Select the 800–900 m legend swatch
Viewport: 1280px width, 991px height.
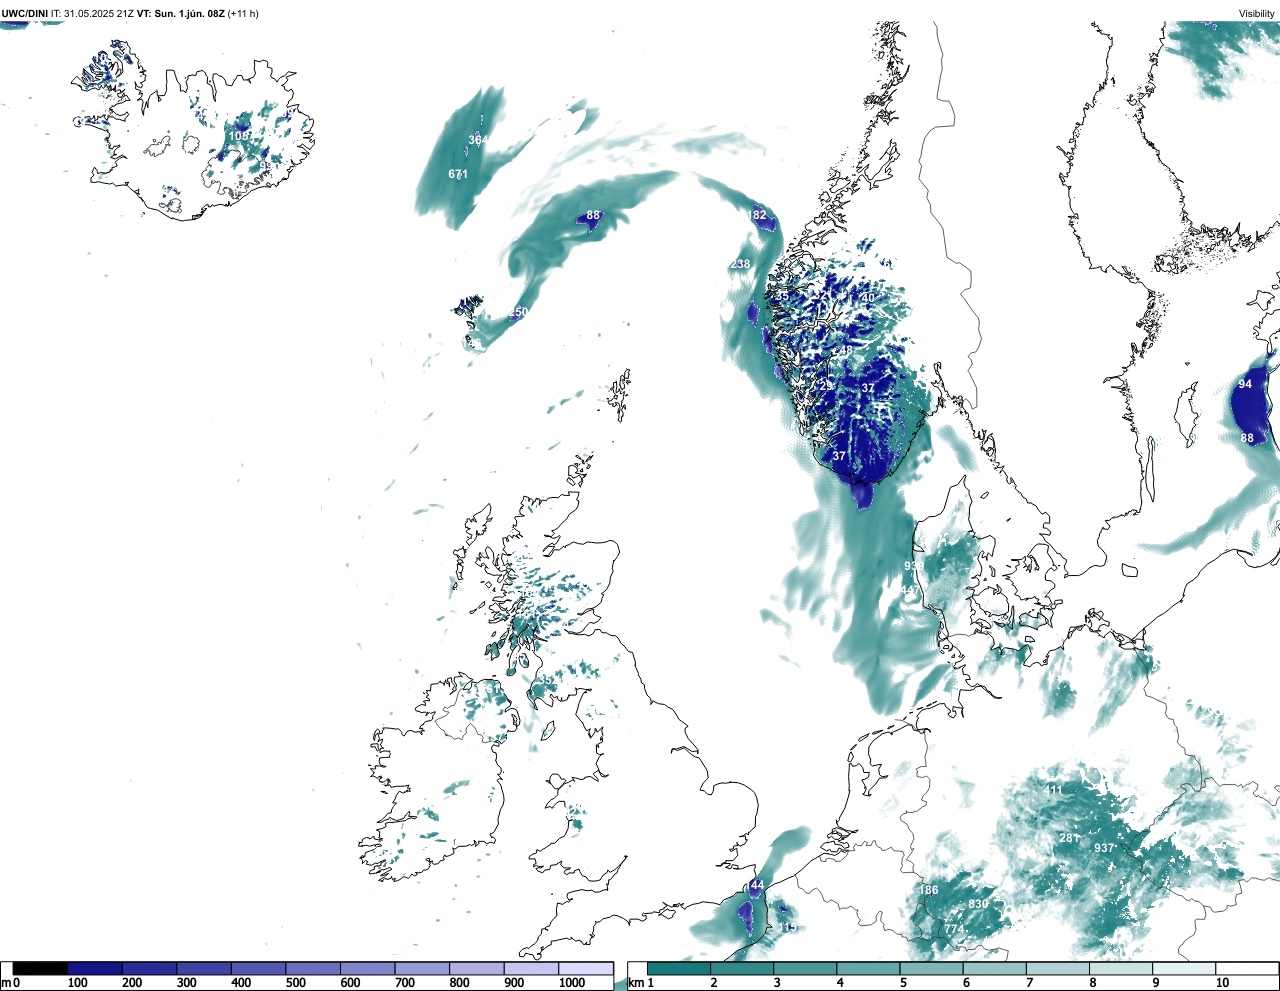tap(477, 968)
